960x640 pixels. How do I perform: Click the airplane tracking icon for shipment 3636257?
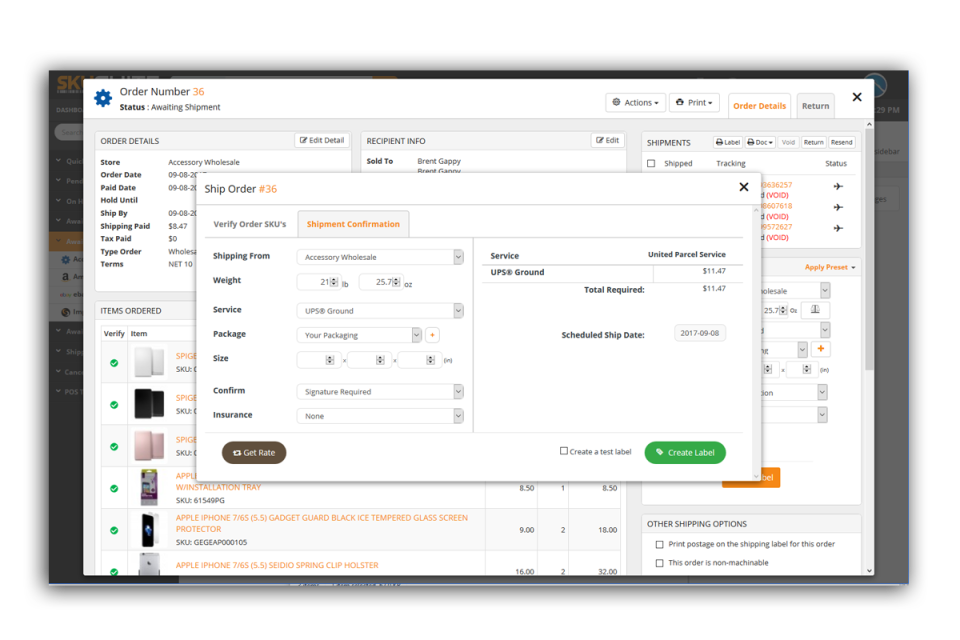838,186
